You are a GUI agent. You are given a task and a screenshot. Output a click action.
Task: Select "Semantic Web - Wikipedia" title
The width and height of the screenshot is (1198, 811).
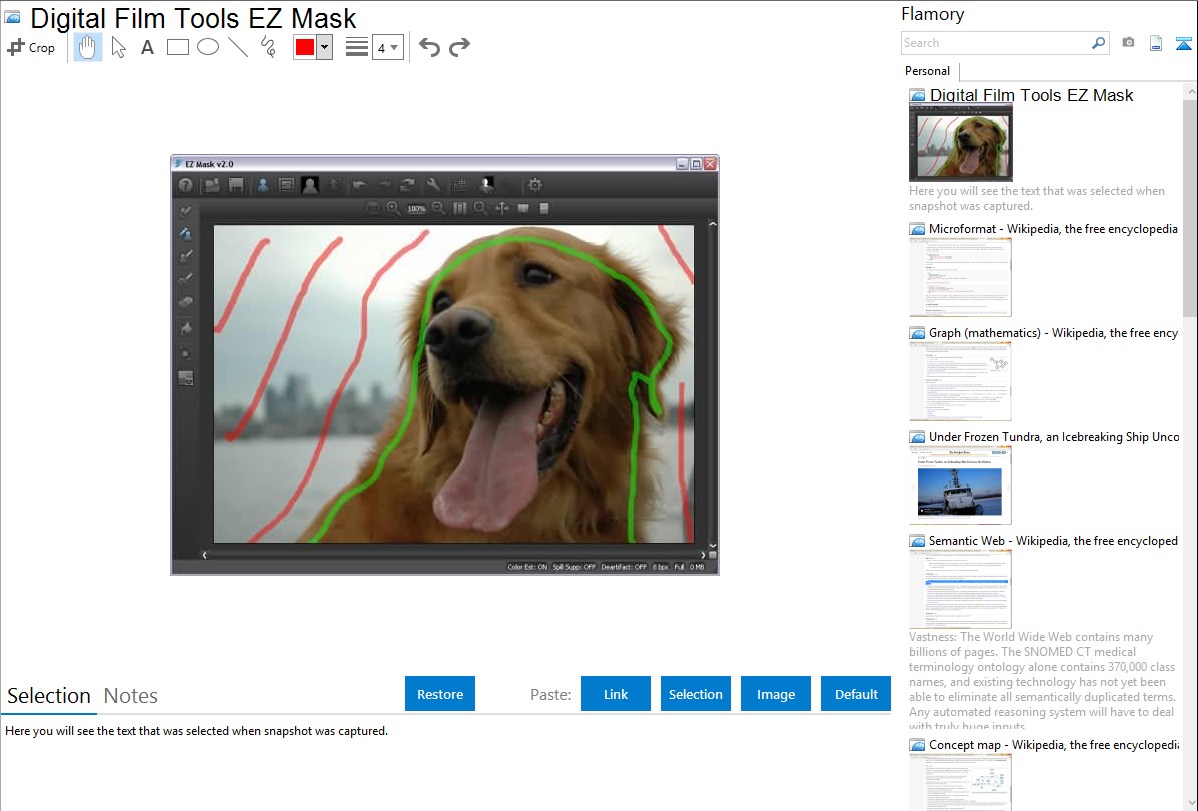coord(1053,541)
